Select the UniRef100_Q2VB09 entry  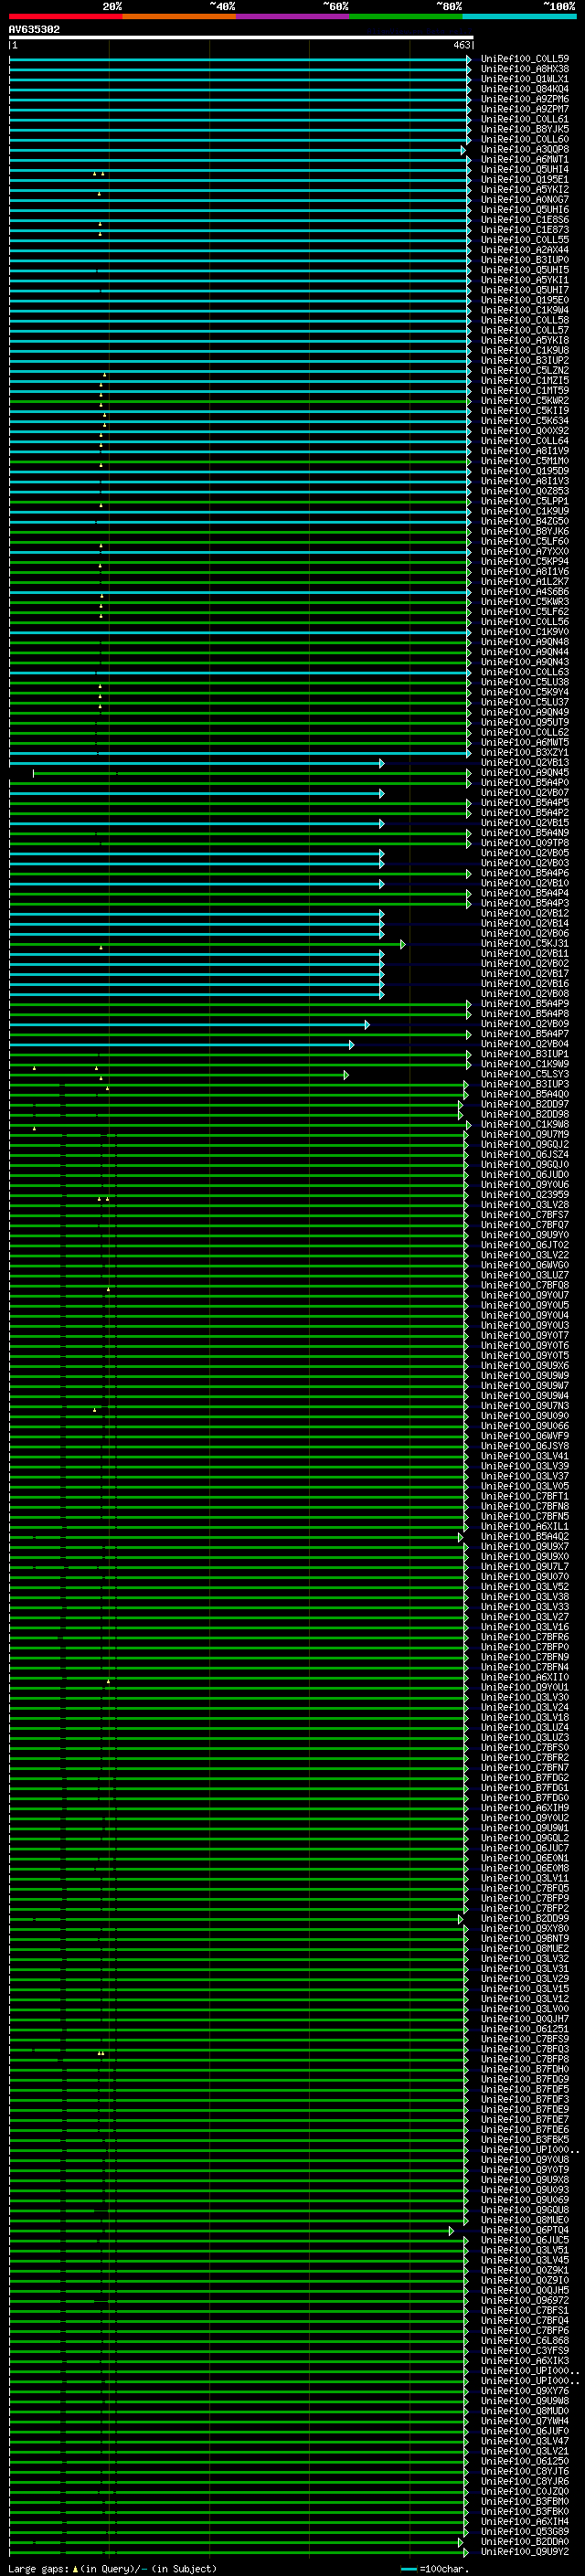coord(524,1024)
